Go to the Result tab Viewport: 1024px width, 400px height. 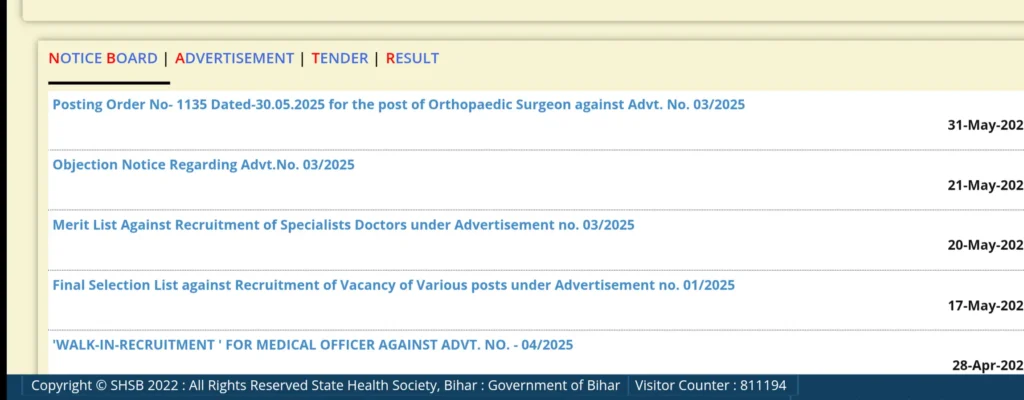(x=412, y=58)
